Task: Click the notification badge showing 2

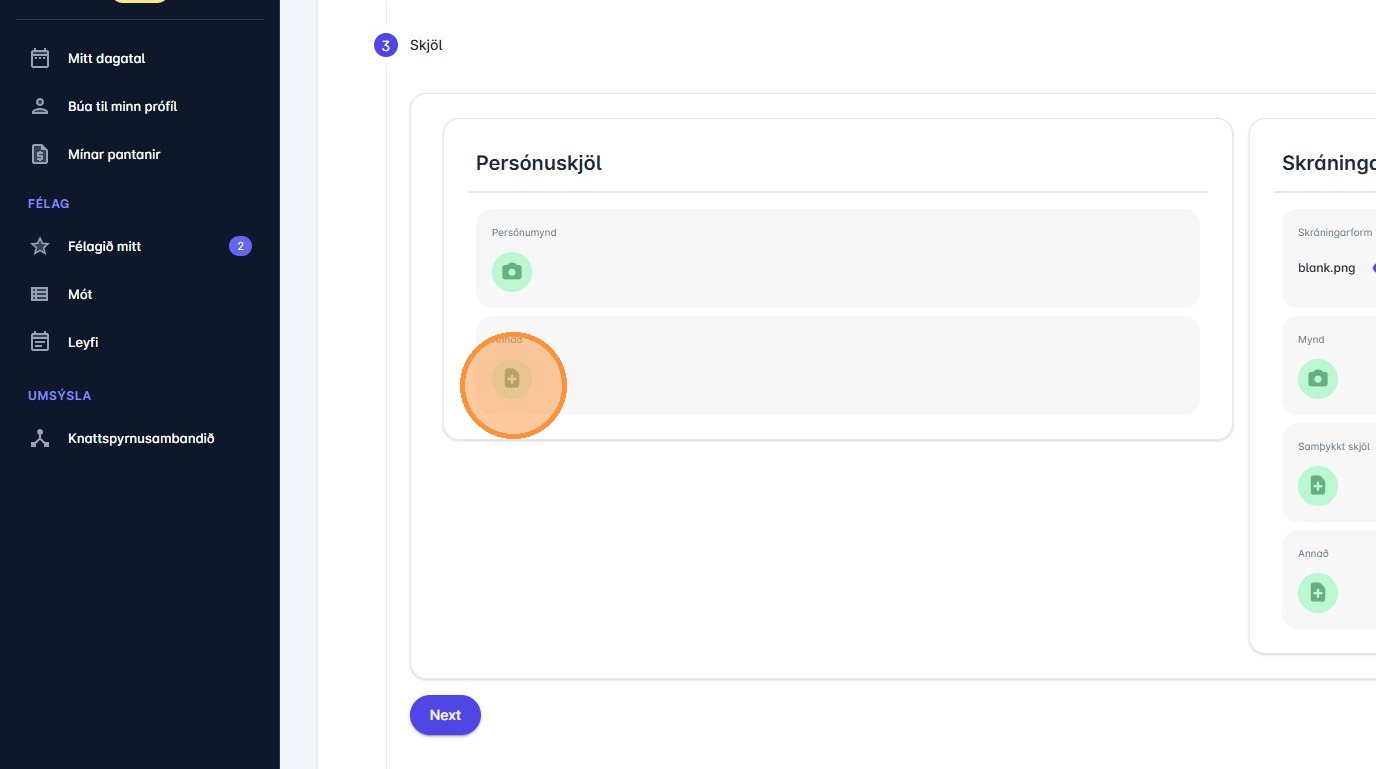Action: [x=240, y=246]
